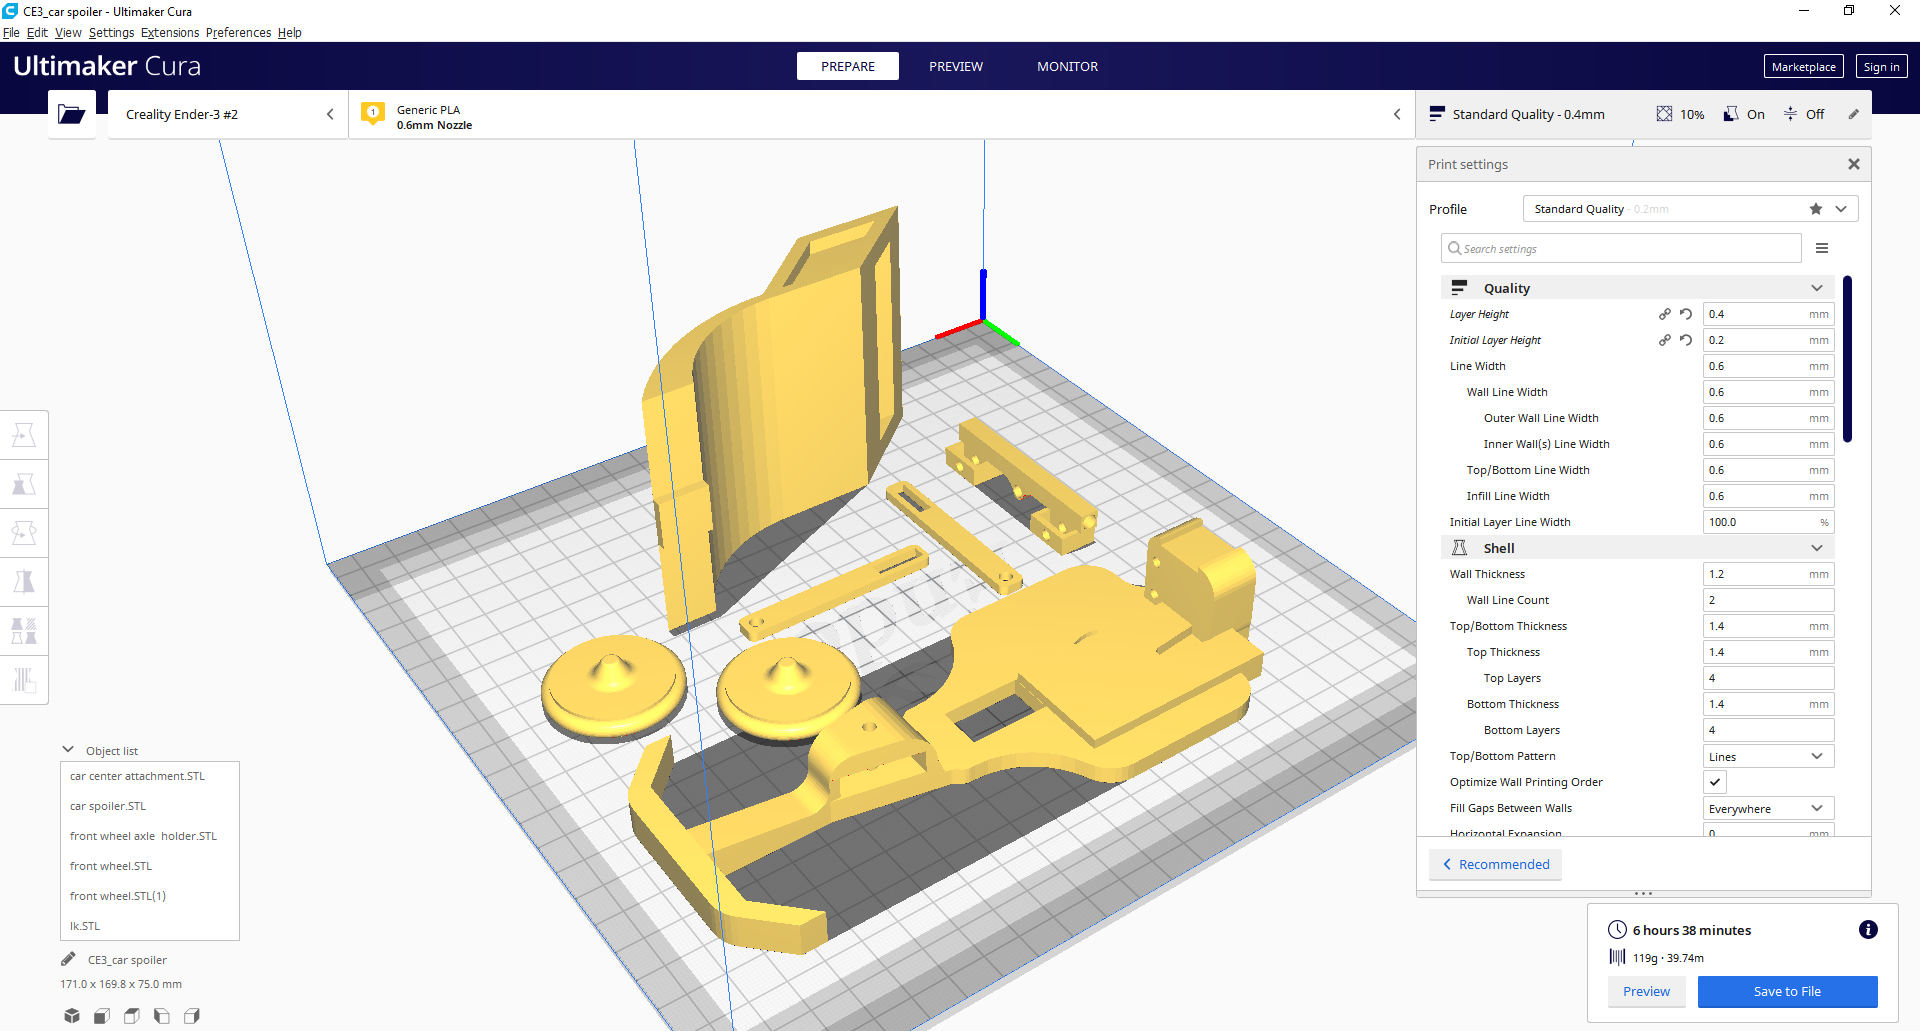
Task: Switch to left side view icon
Action: click(x=162, y=1016)
